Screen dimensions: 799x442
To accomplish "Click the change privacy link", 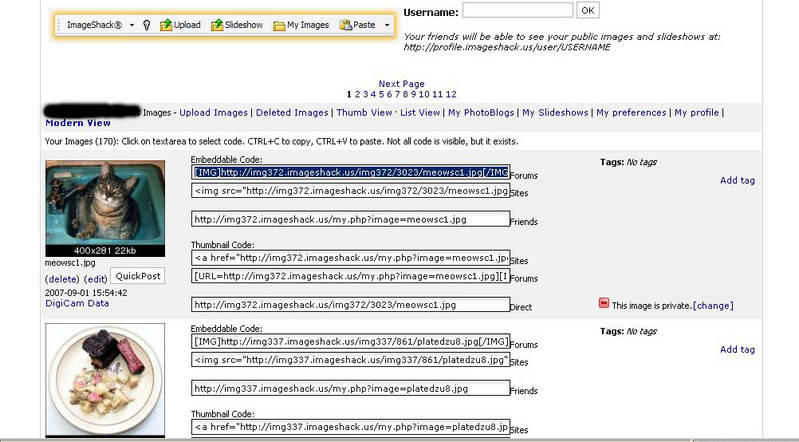I will [713, 305].
